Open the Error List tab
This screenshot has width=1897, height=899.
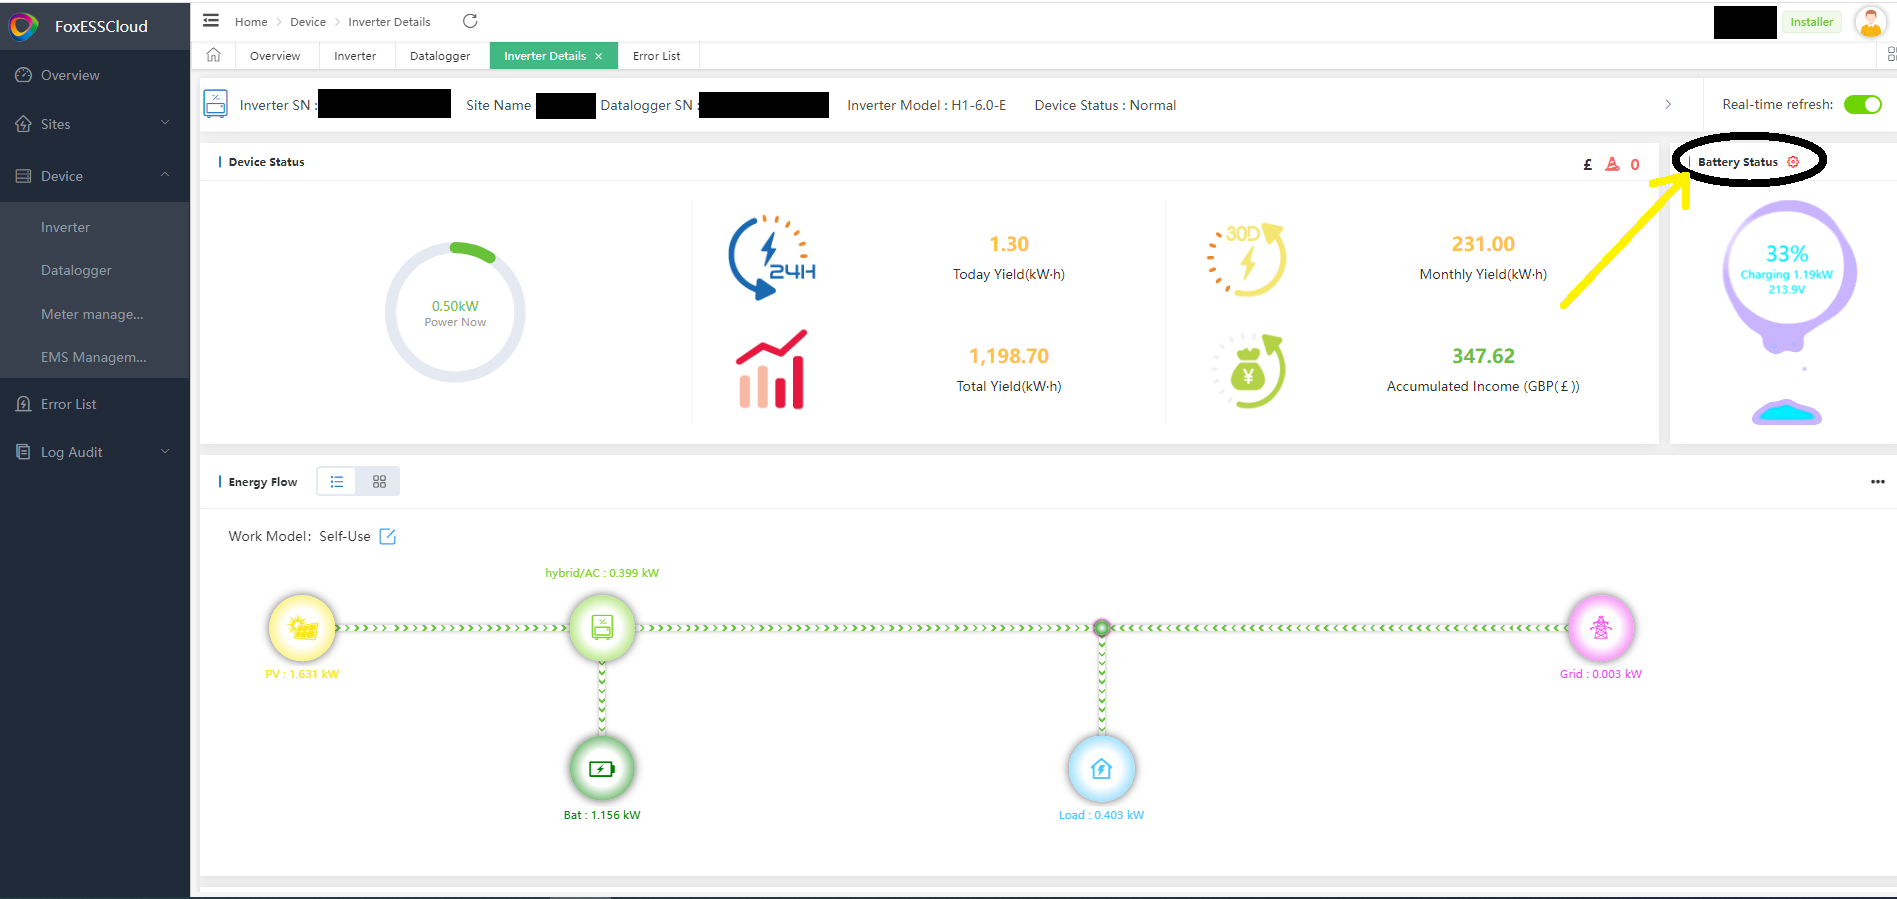click(x=657, y=56)
